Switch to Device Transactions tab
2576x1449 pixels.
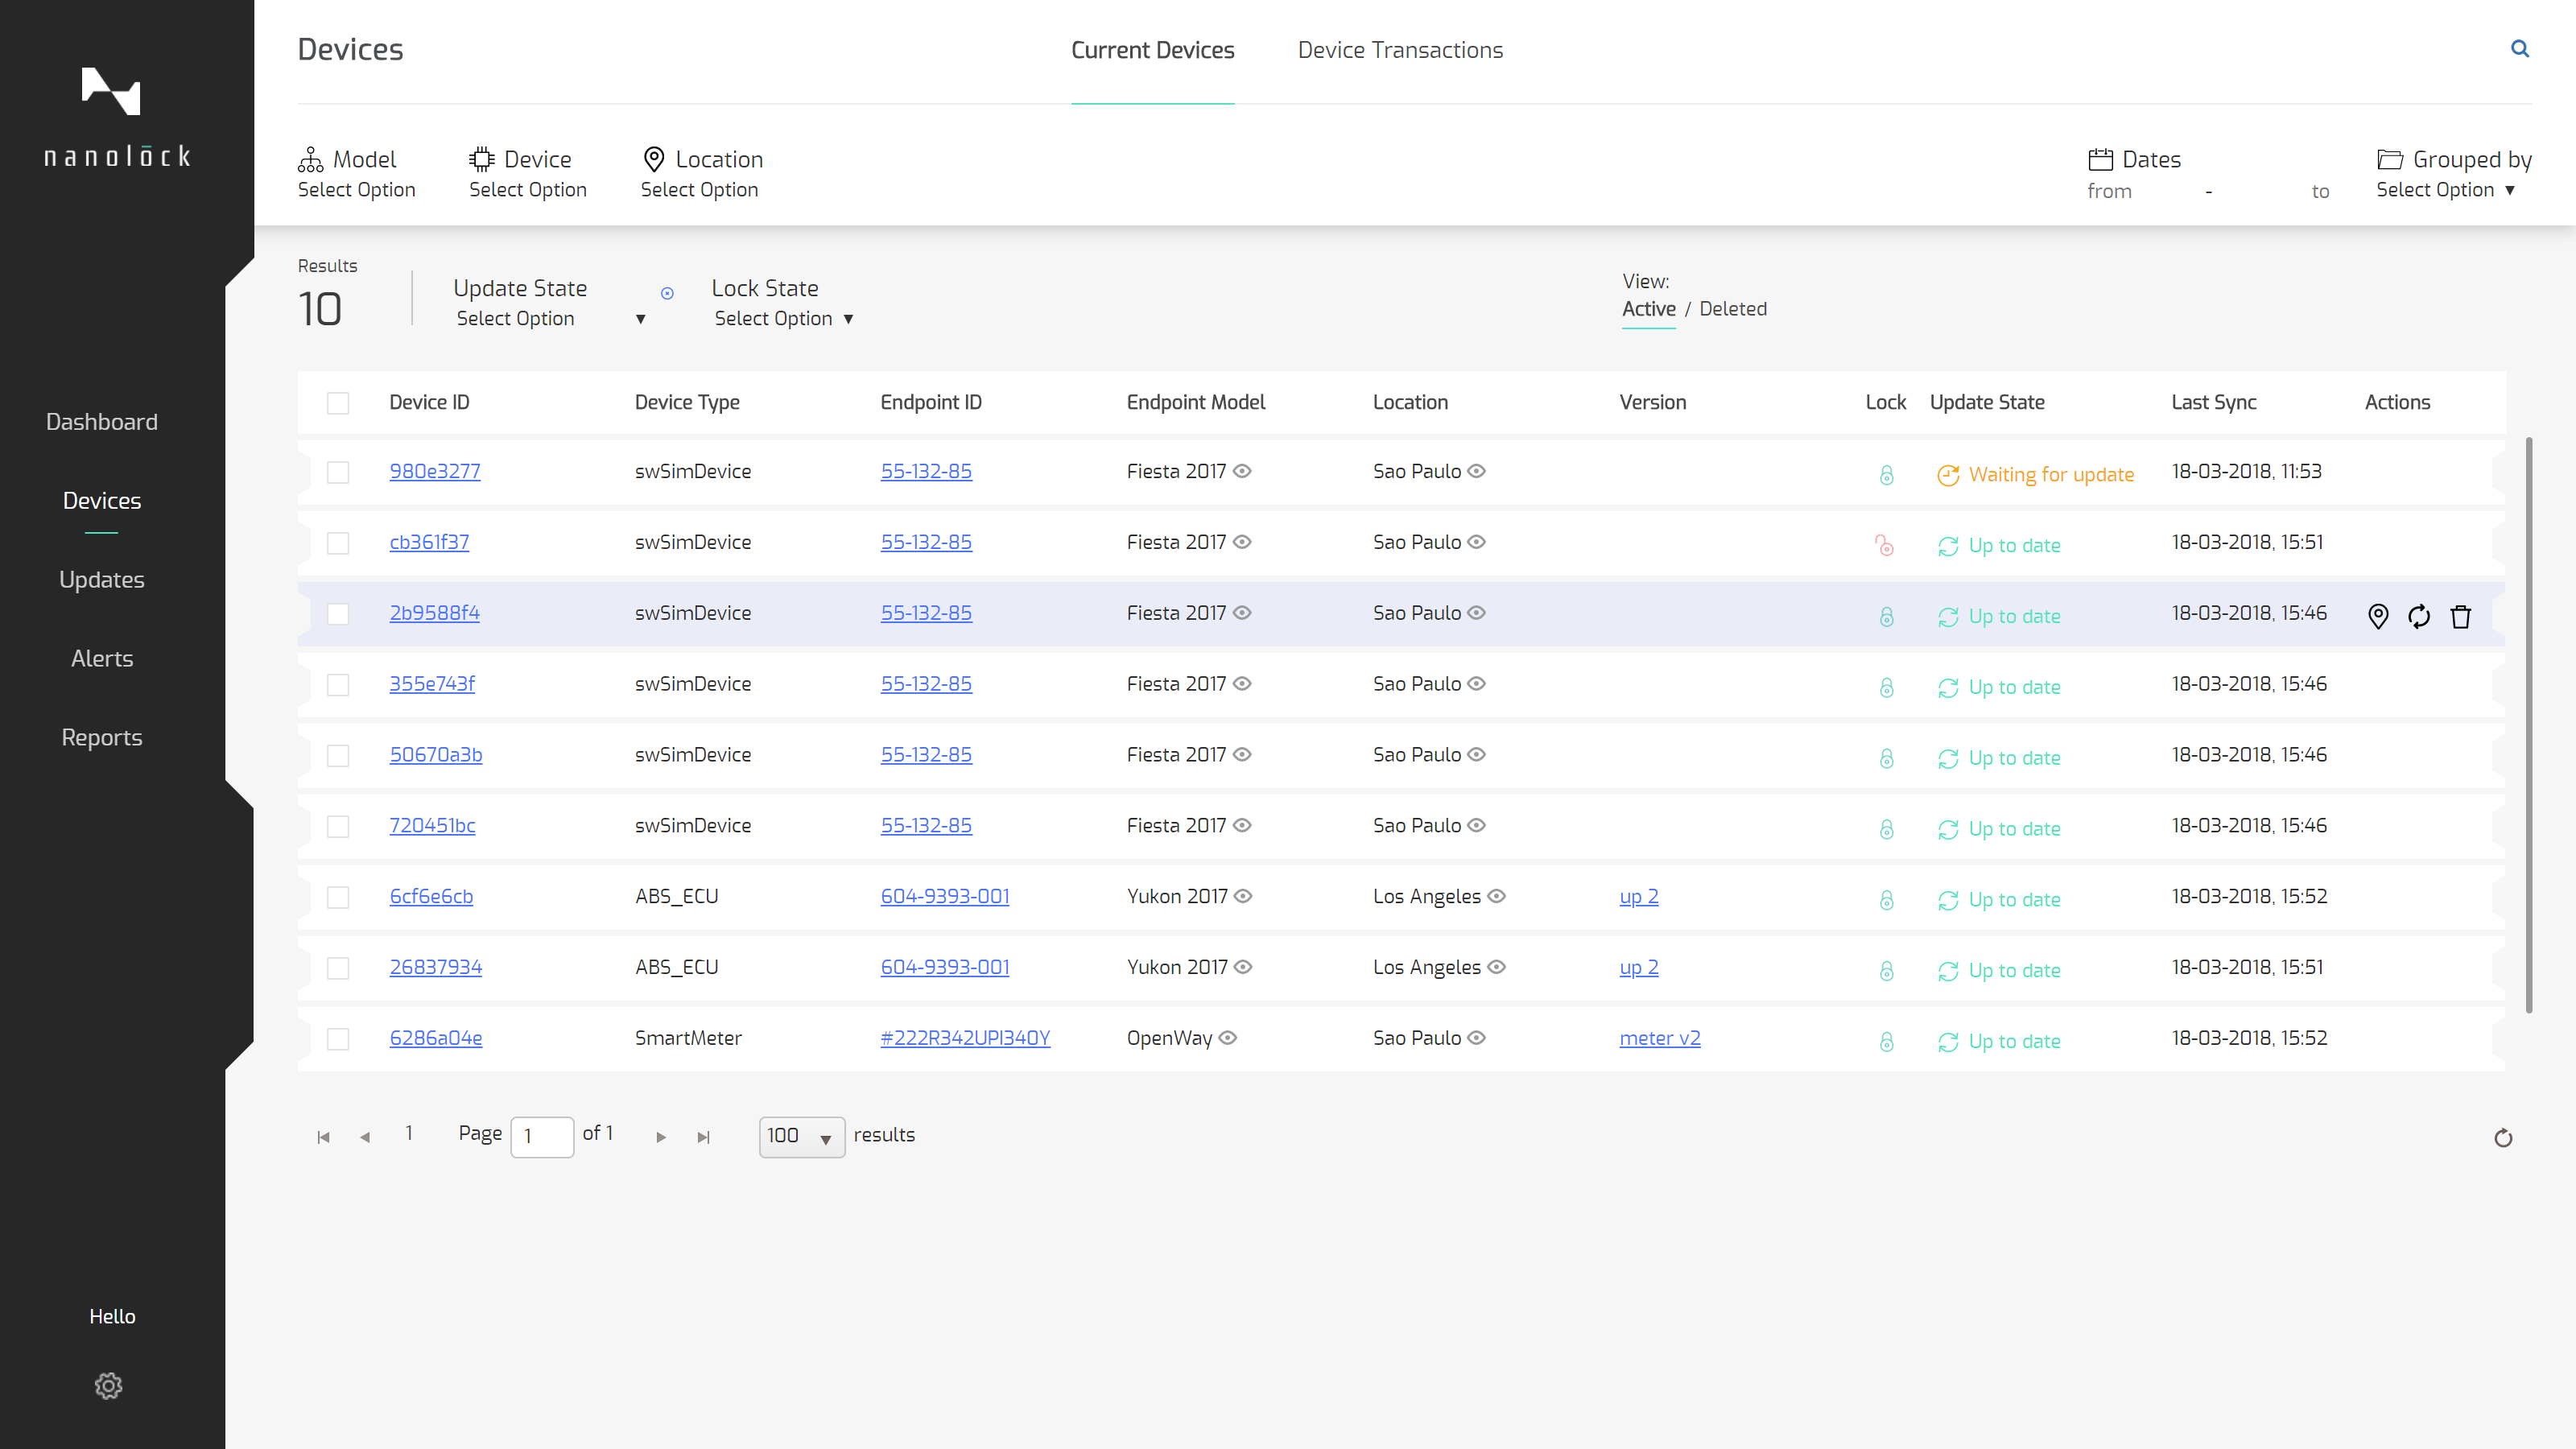tap(1400, 50)
